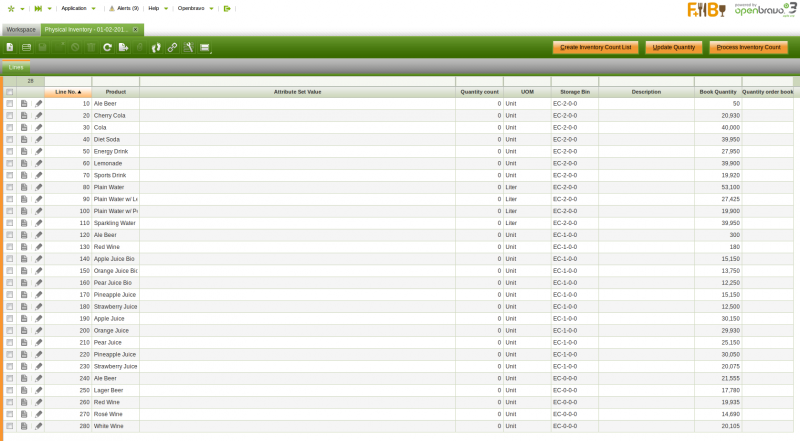Open the form view icon for Cola row
800x441 pixels.
(24, 127)
